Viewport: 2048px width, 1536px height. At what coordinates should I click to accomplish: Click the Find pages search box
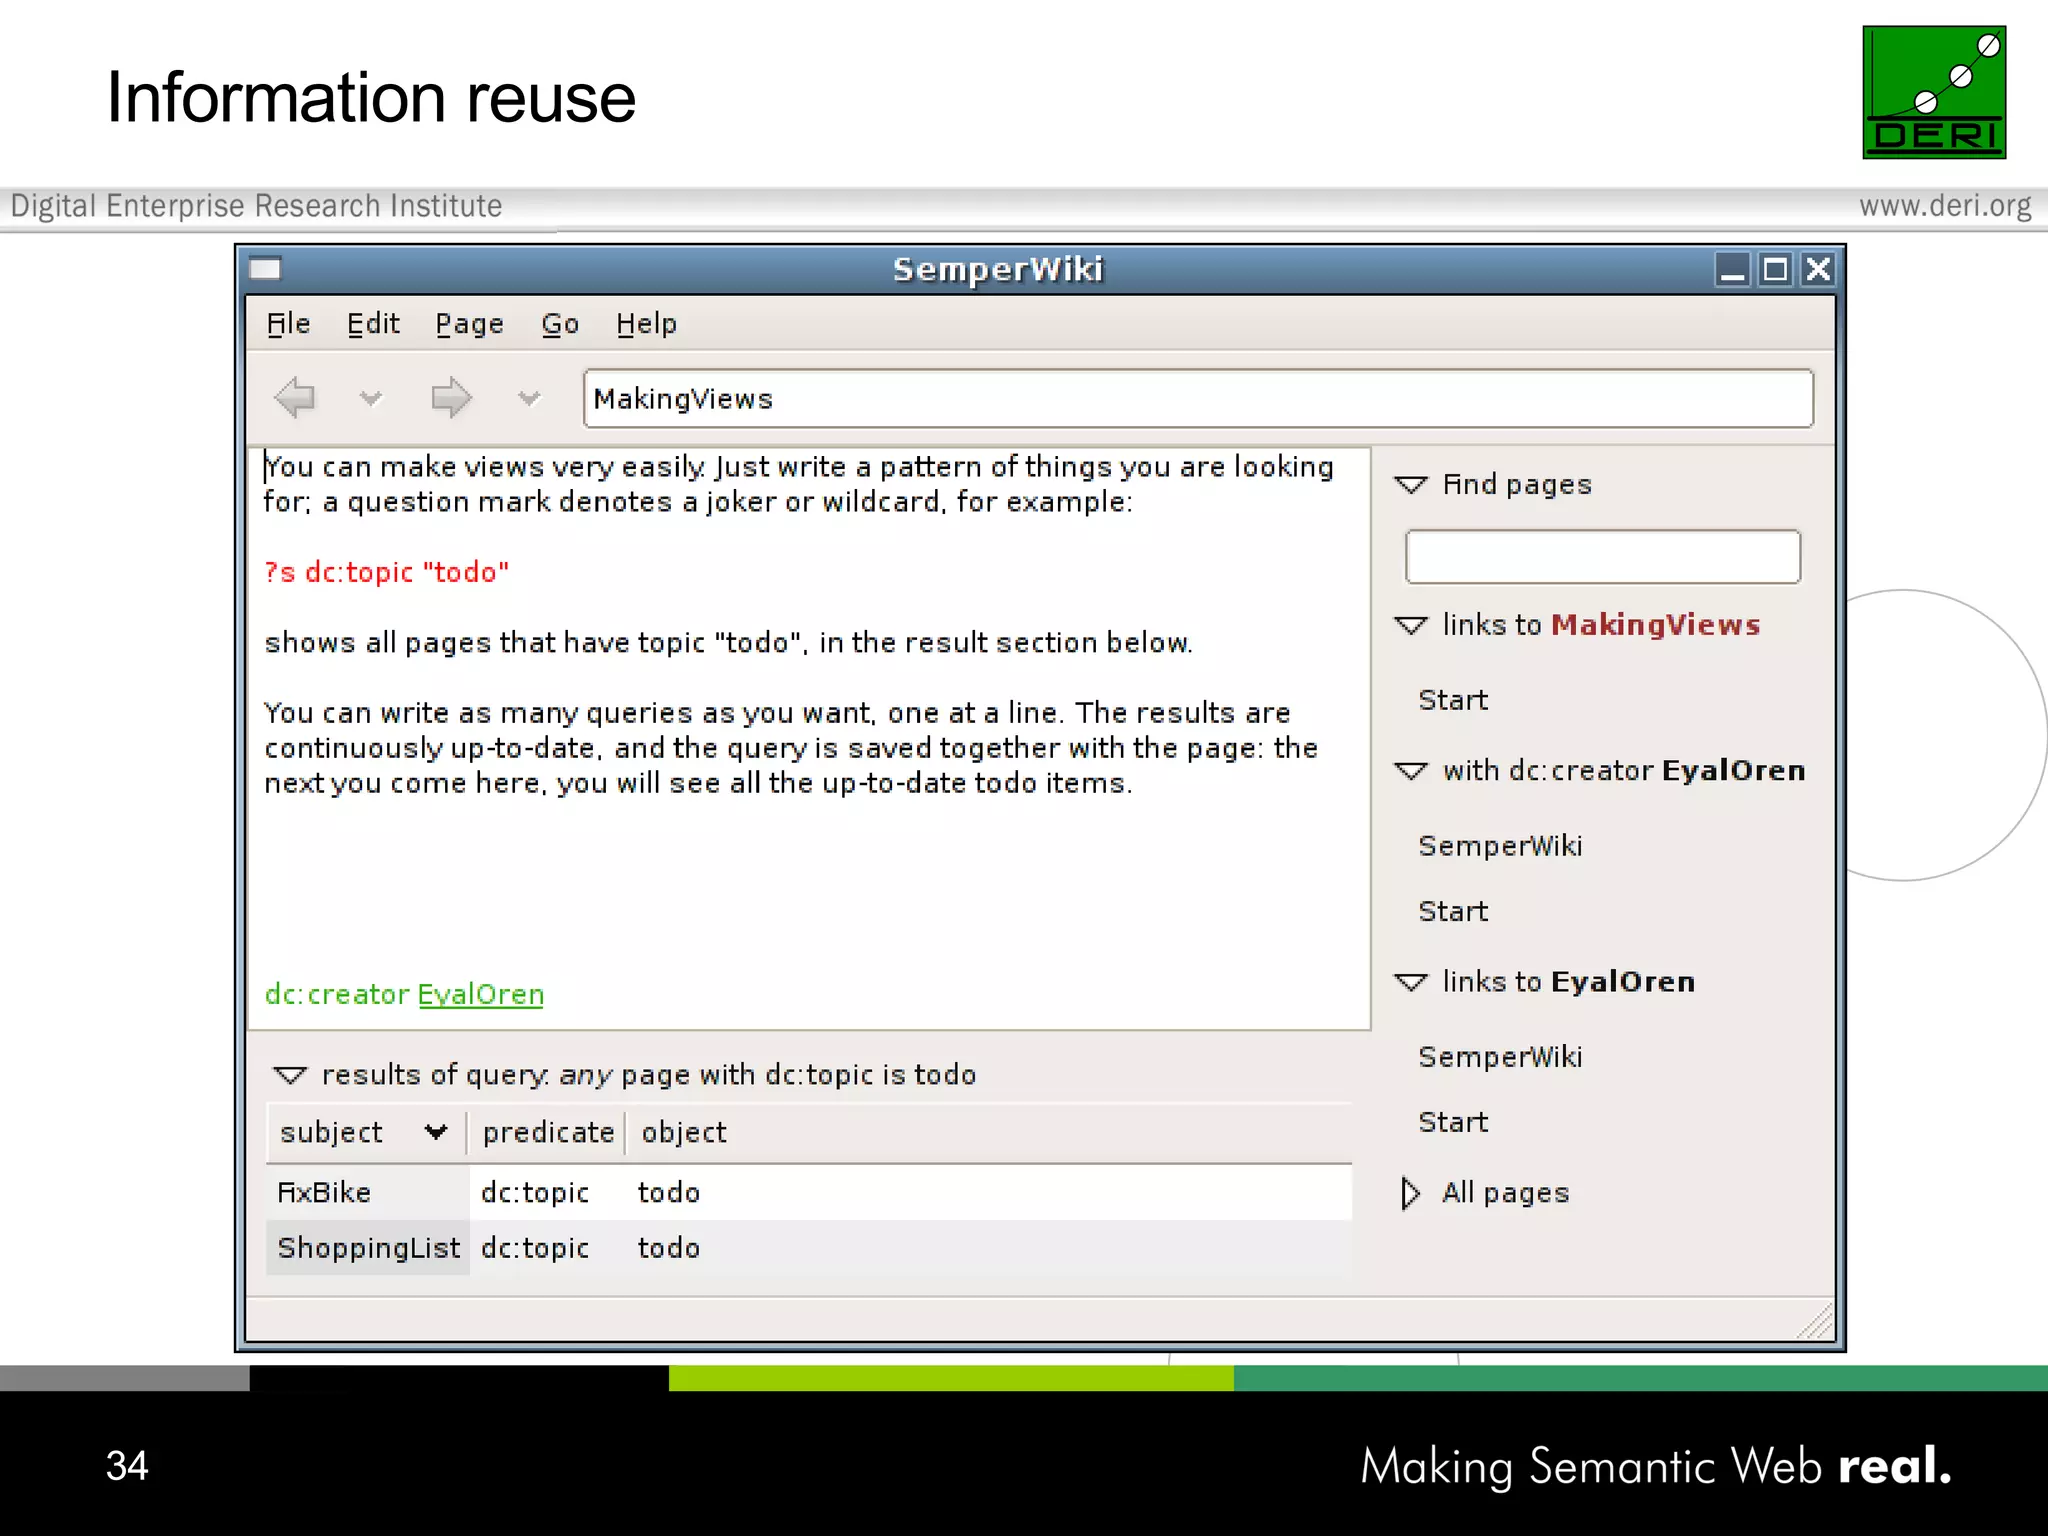(1602, 557)
